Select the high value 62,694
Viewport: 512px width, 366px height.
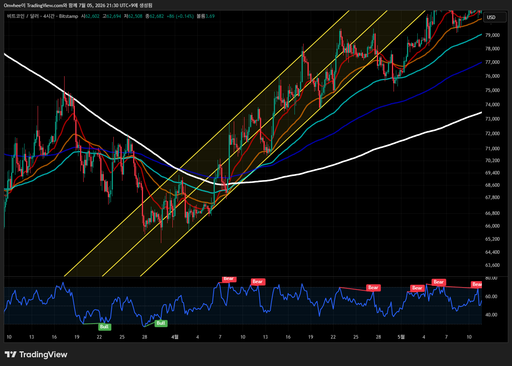click(114, 16)
